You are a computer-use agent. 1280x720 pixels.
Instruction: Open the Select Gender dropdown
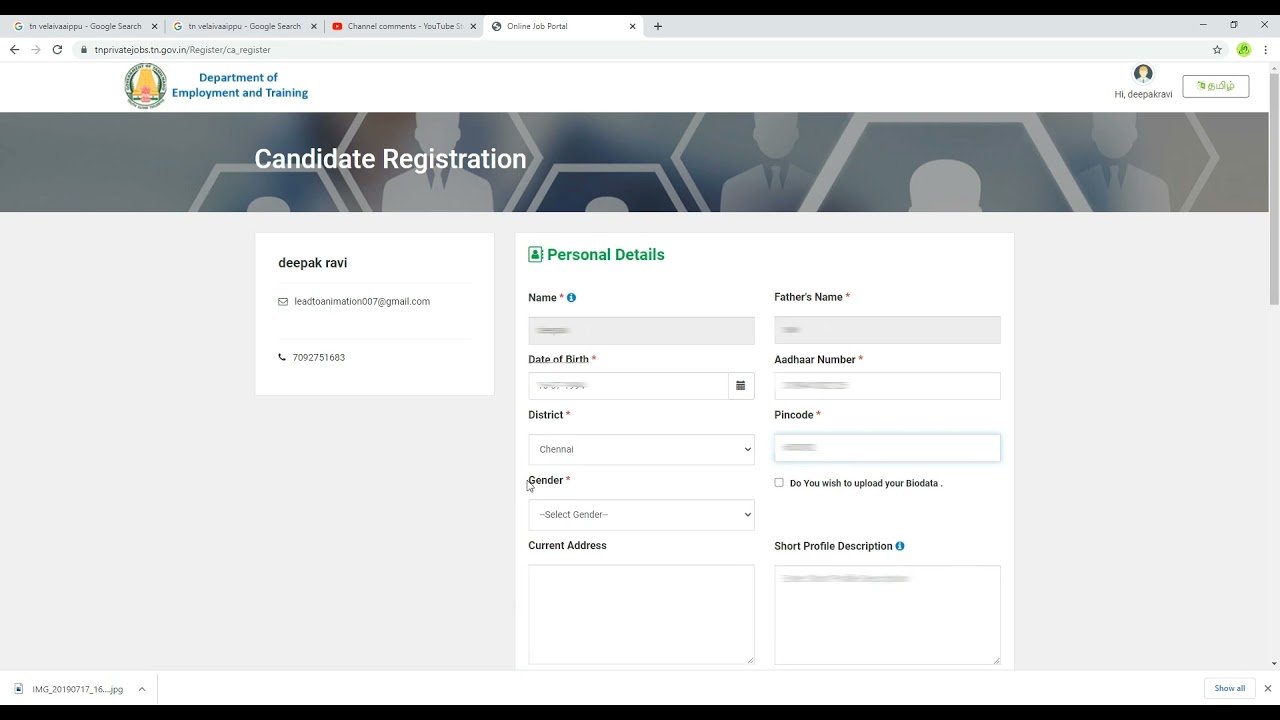tap(641, 514)
